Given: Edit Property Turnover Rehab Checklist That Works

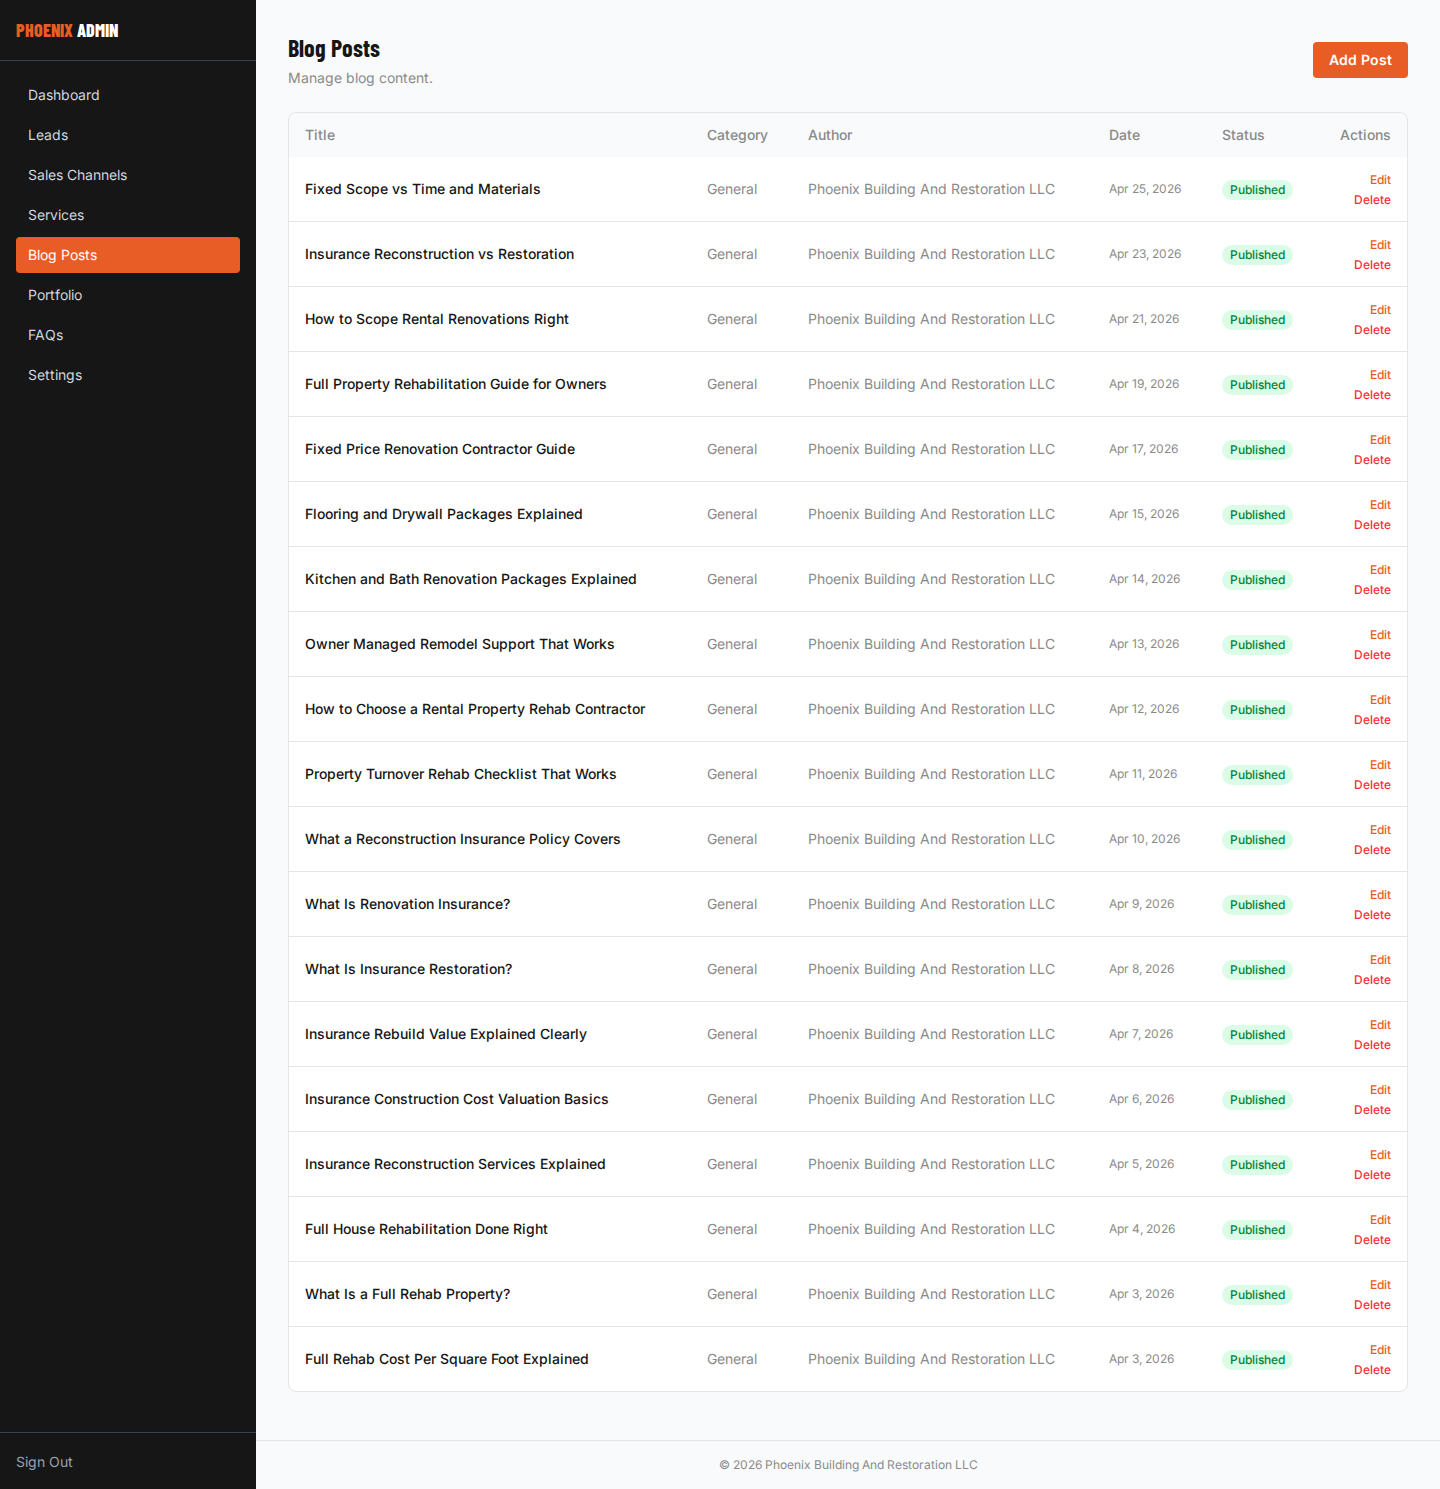Looking at the screenshot, I should [x=1380, y=765].
